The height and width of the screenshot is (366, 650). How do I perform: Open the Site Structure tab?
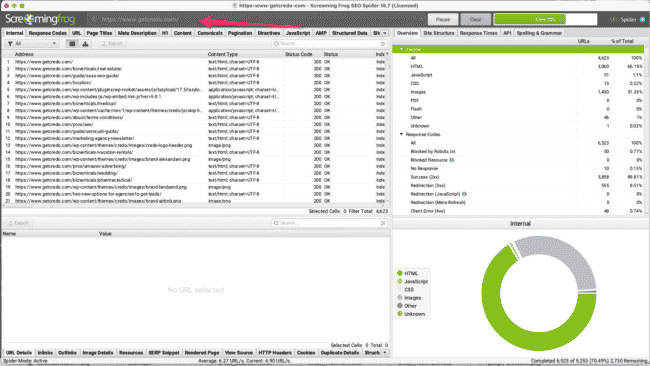(439, 33)
